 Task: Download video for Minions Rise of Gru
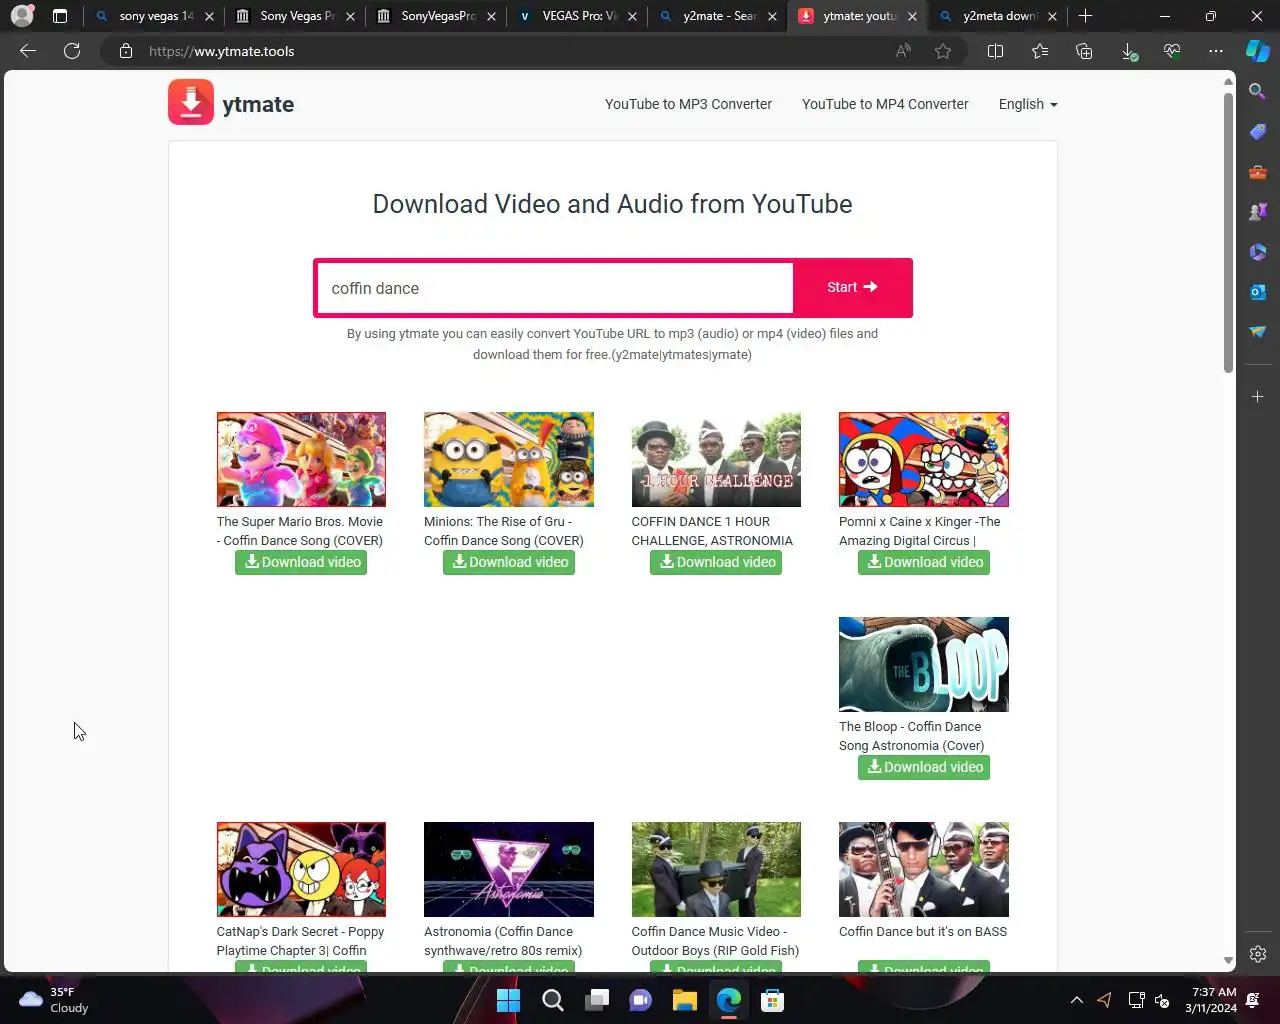[509, 562]
